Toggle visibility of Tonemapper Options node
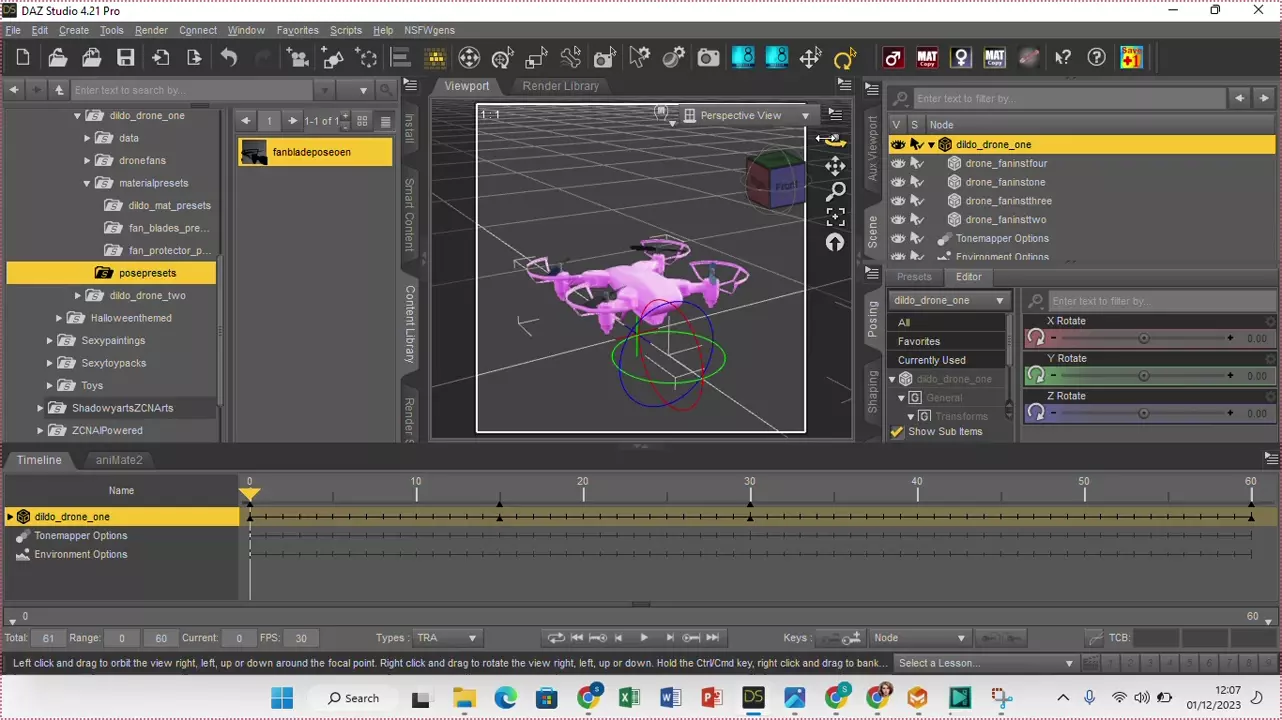This screenshot has width=1282, height=720. 897,239
